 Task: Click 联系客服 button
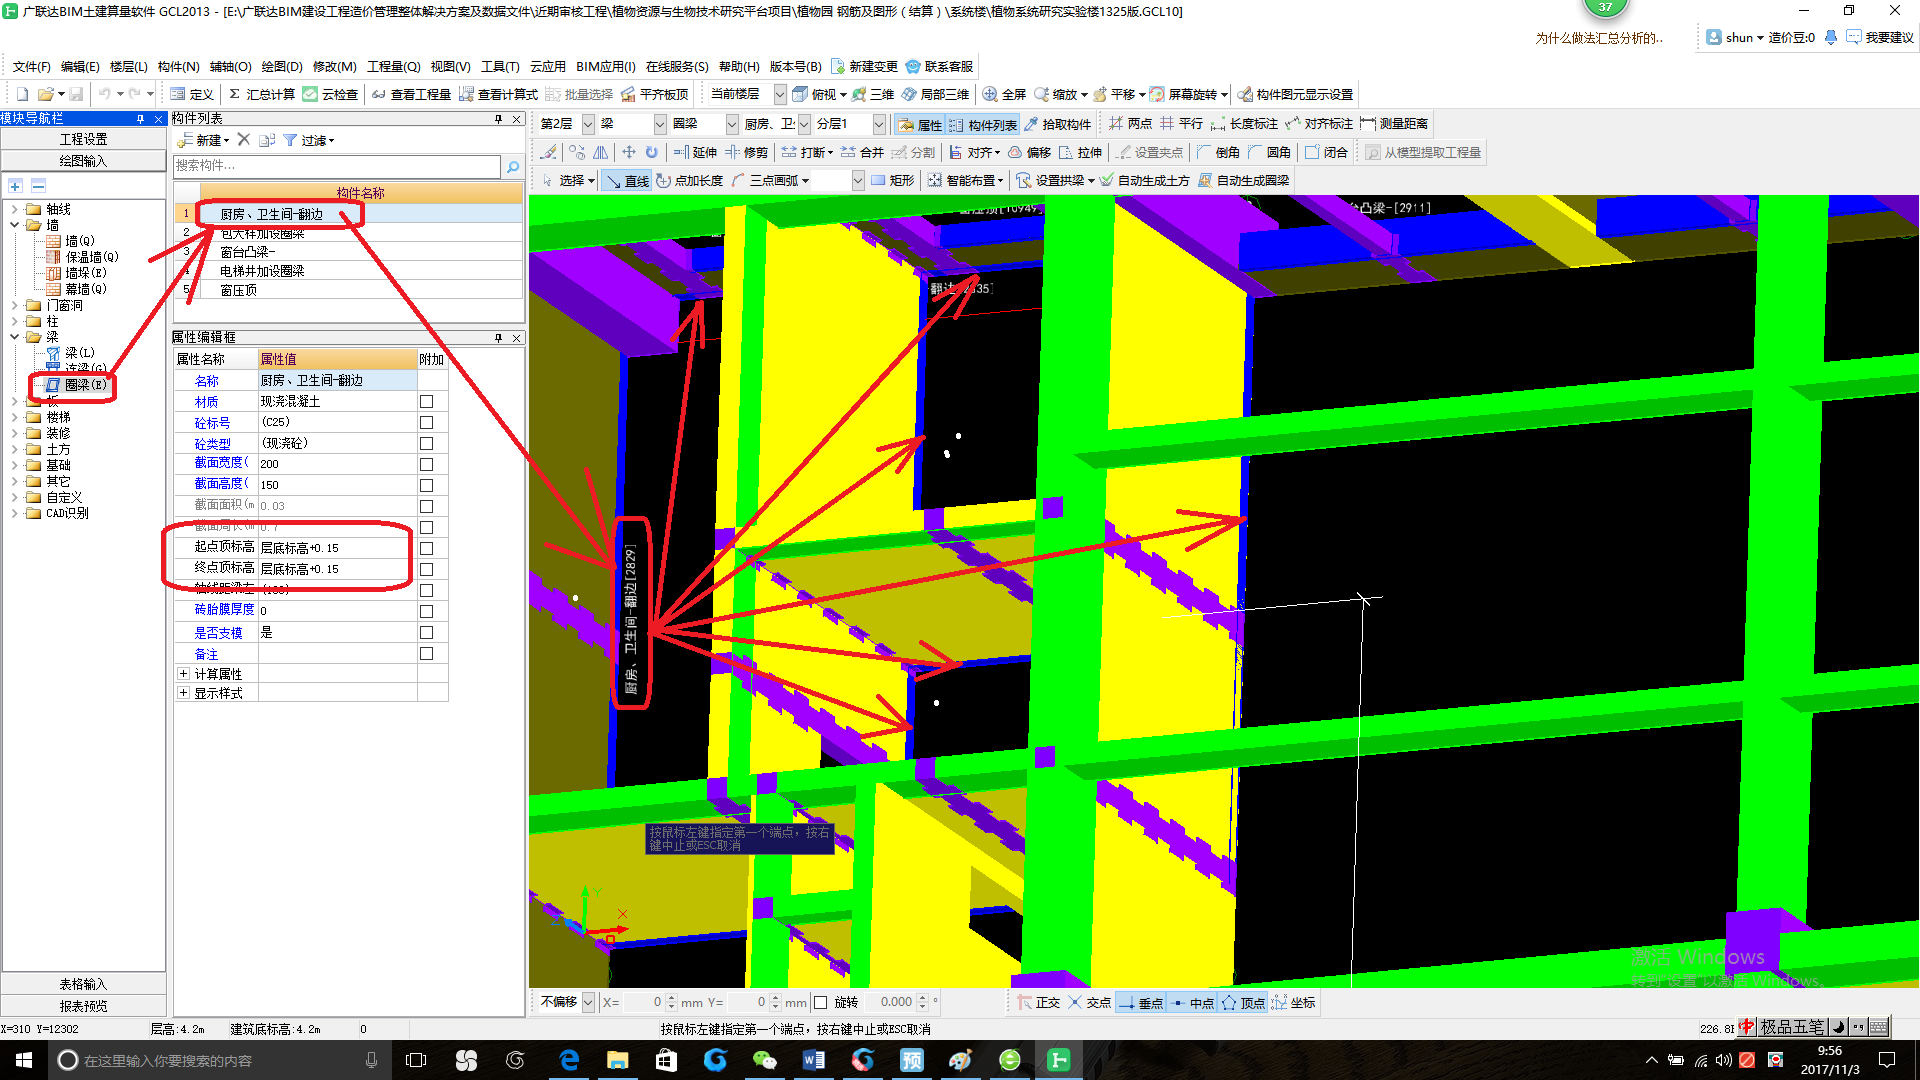point(939,67)
